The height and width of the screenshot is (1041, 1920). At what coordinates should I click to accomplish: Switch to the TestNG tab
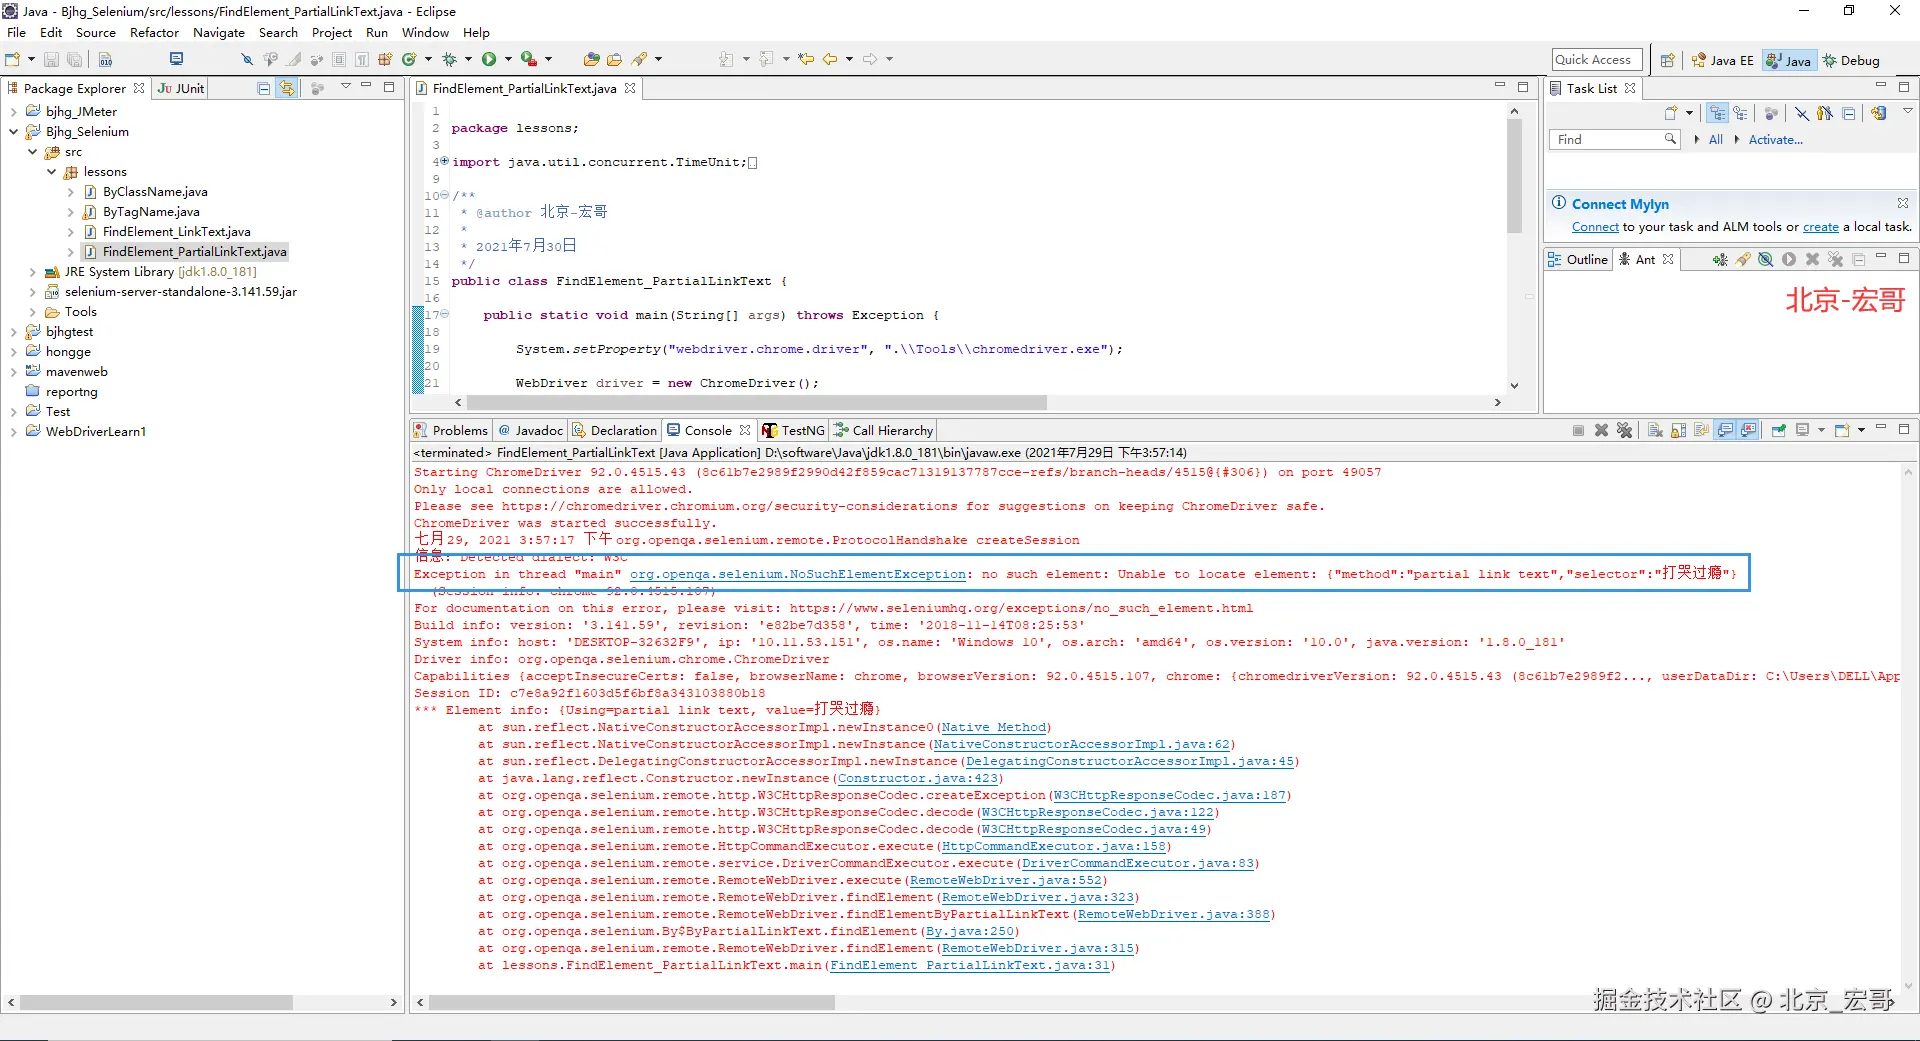pos(793,430)
